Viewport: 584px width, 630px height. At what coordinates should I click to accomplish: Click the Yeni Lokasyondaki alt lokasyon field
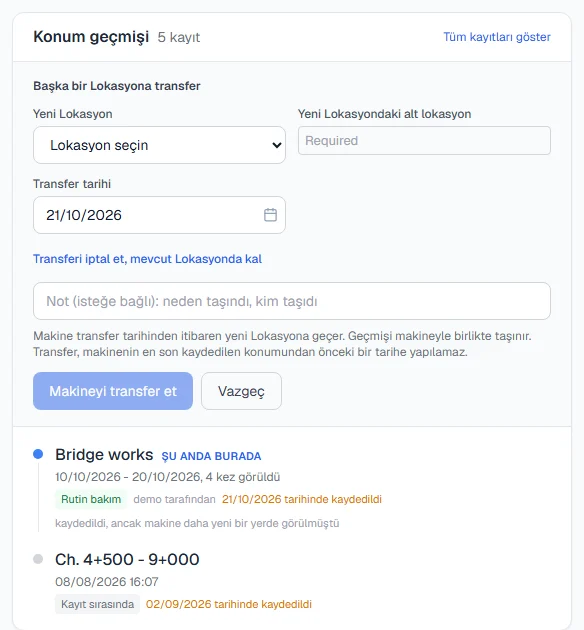pos(424,141)
